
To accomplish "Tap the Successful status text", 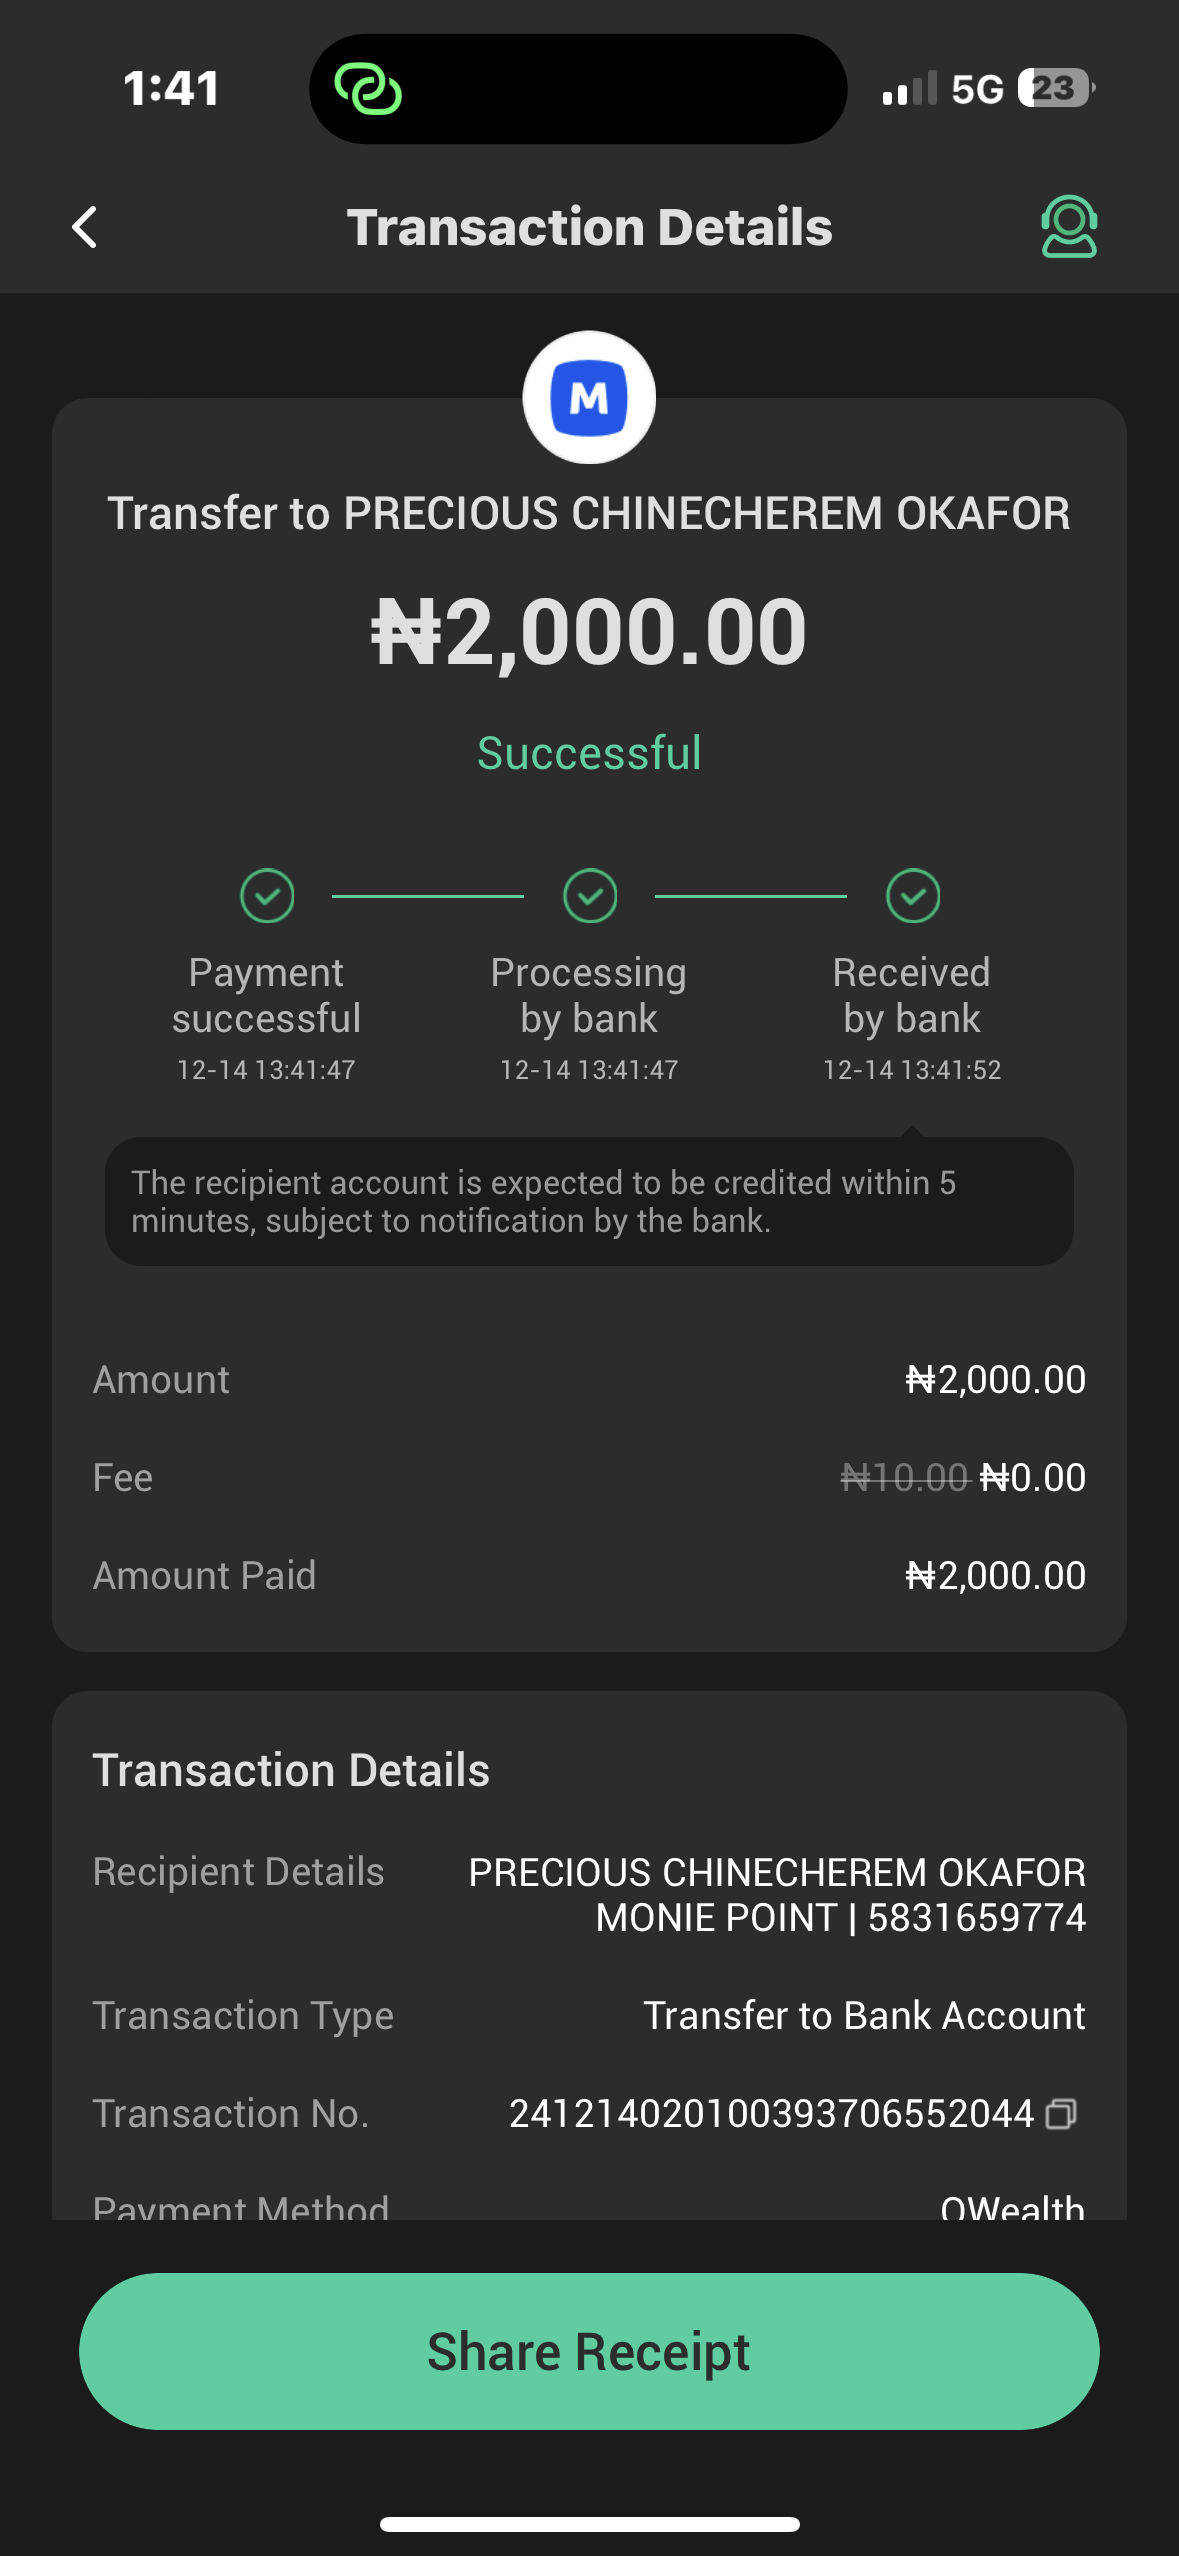I will [x=589, y=753].
